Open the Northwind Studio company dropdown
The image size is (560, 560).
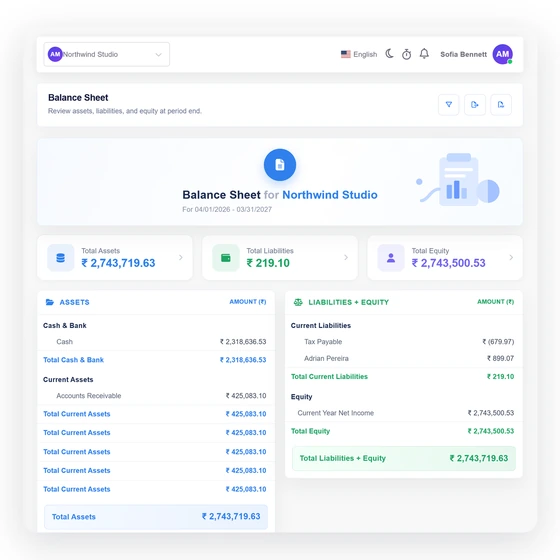click(106, 54)
